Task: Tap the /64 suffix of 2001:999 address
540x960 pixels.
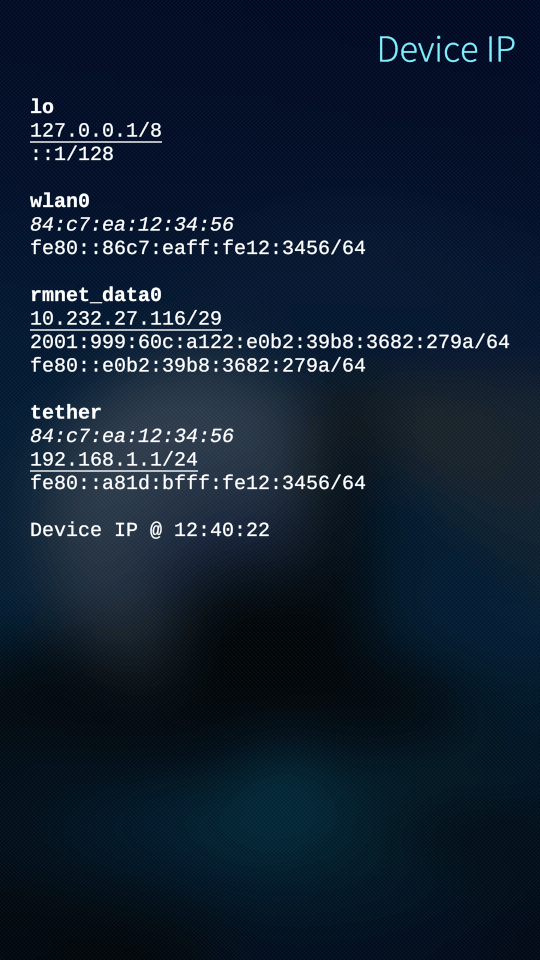Action: click(492, 342)
